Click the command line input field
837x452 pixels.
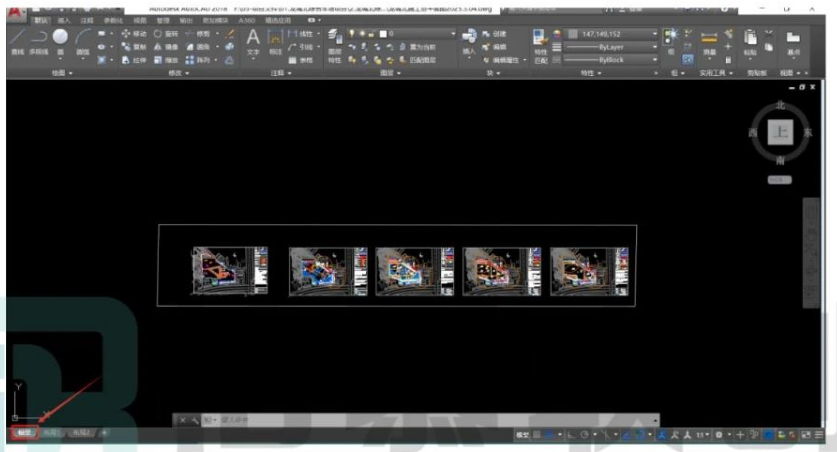click(427, 420)
